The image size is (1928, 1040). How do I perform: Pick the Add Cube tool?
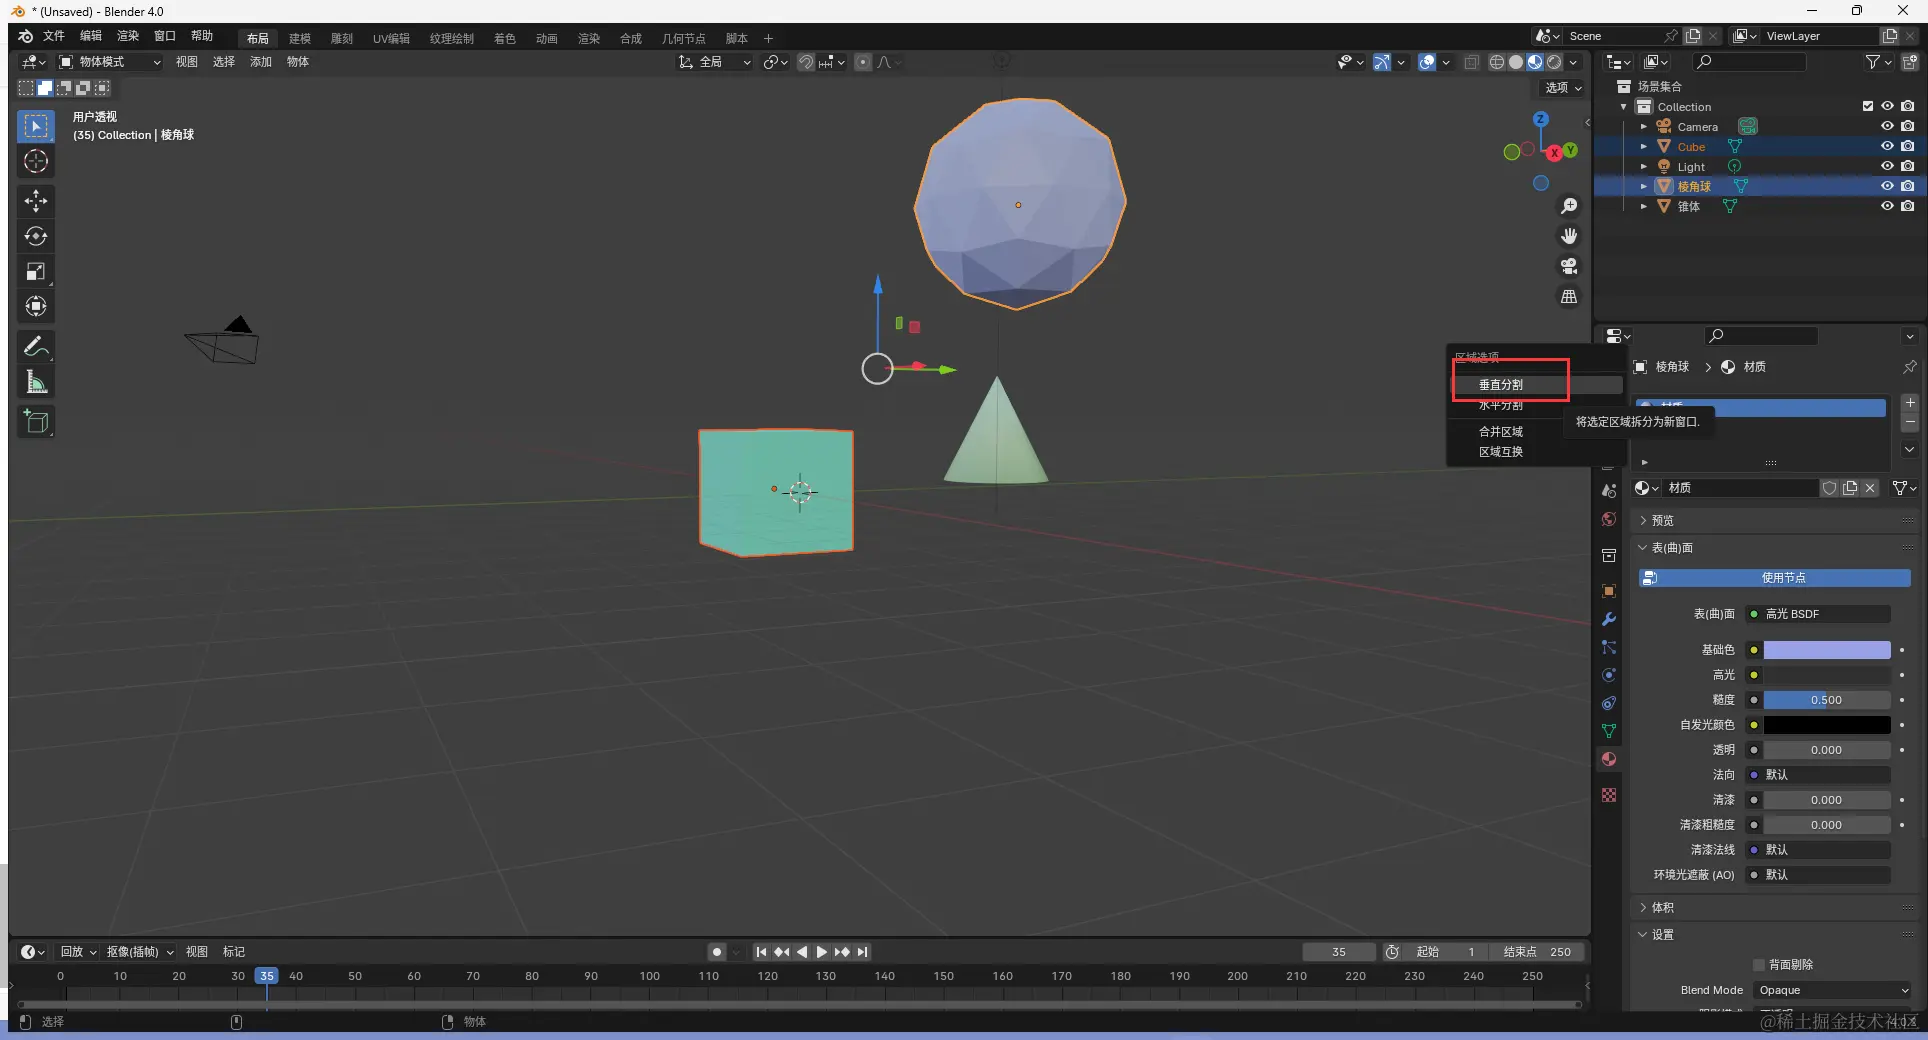tap(36, 422)
